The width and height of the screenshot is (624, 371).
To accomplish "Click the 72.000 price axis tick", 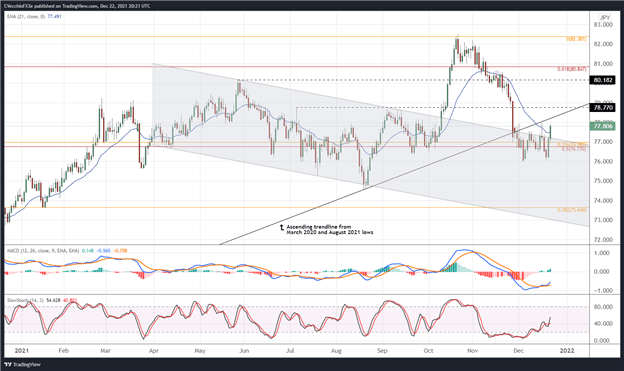I will pos(603,240).
